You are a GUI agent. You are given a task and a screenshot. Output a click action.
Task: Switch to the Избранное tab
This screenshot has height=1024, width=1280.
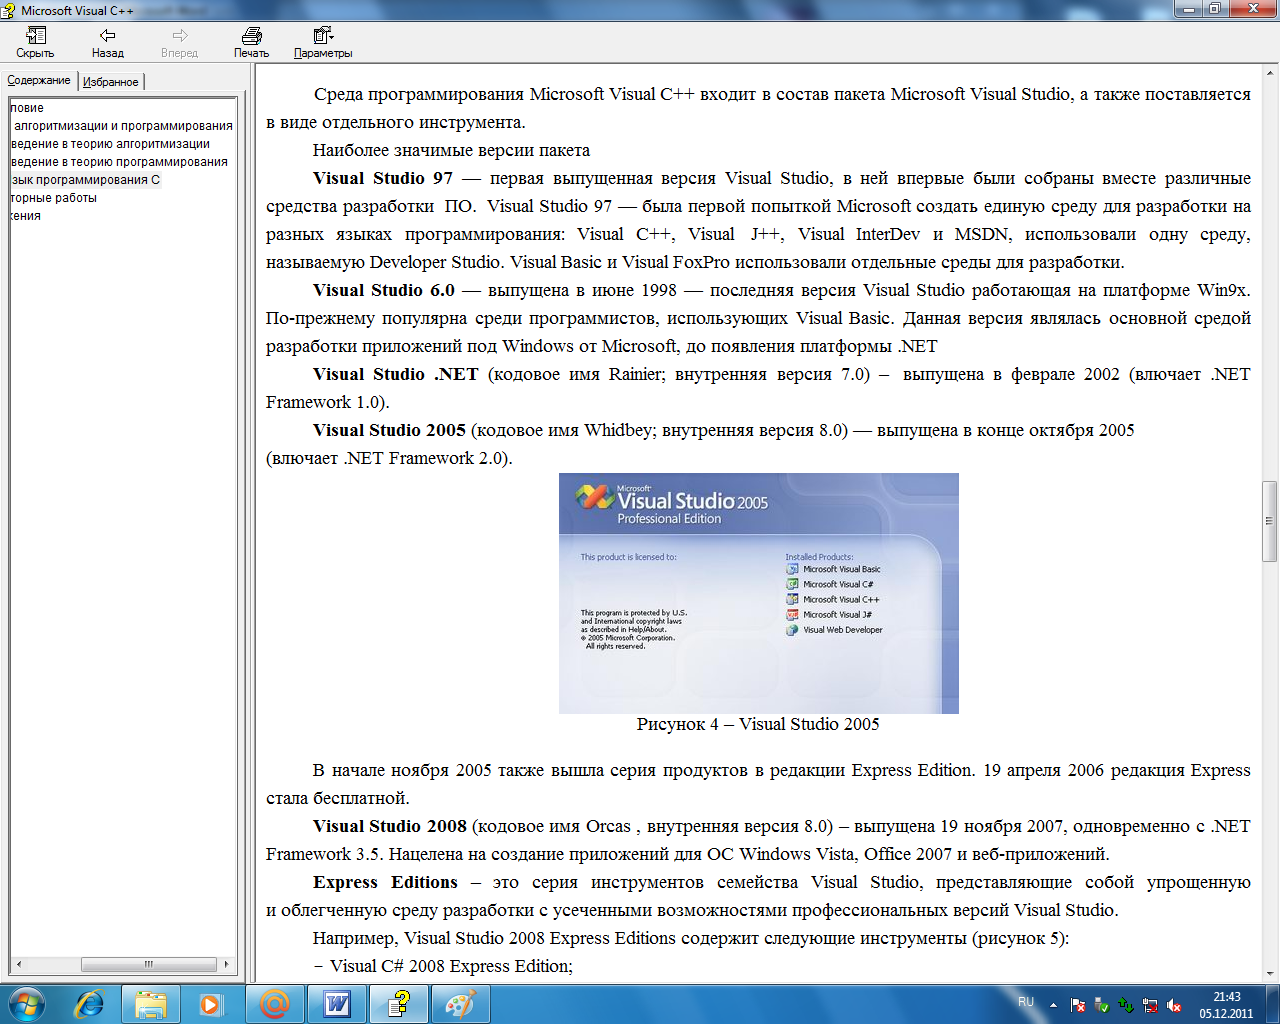pos(111,82)
